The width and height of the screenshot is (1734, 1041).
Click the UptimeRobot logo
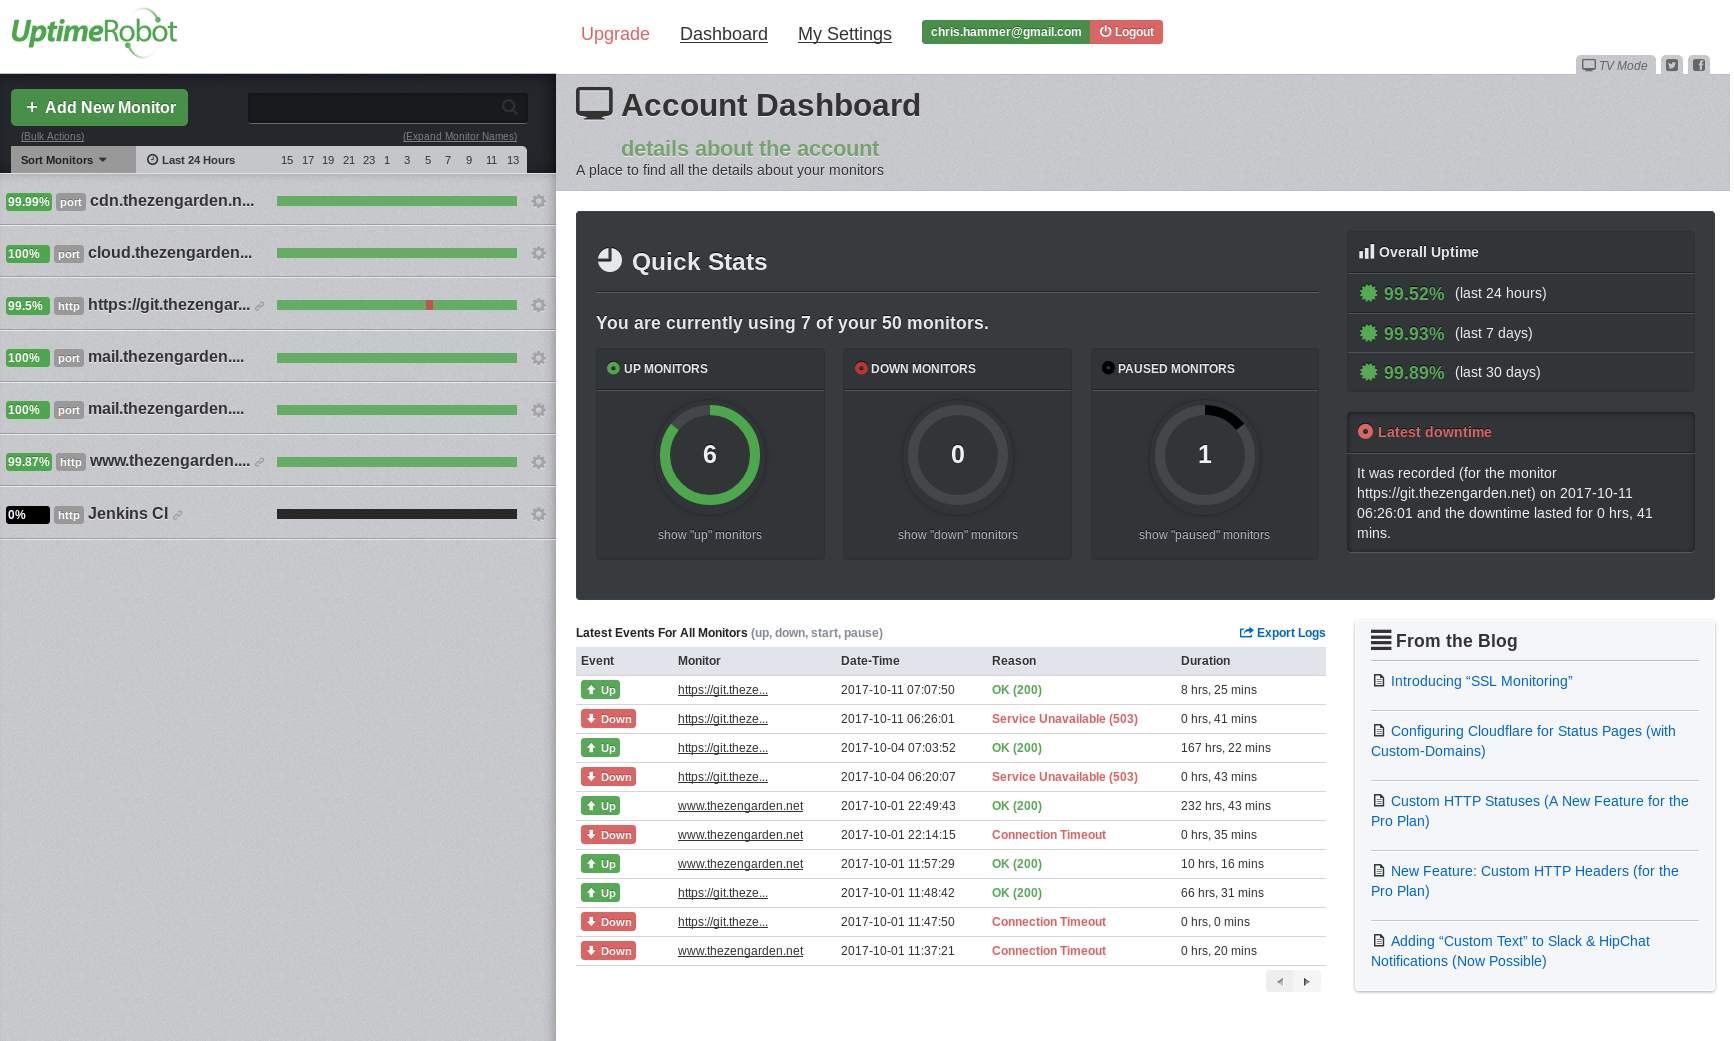pos(94,32)
